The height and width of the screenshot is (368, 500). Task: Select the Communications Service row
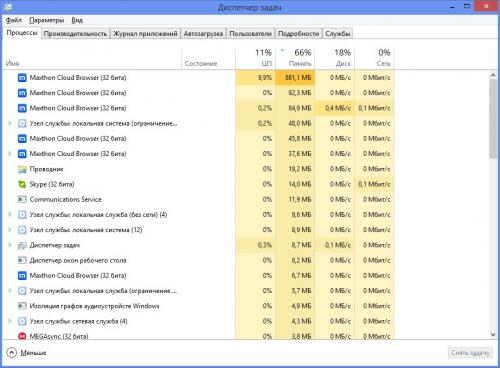pos(198,200)
